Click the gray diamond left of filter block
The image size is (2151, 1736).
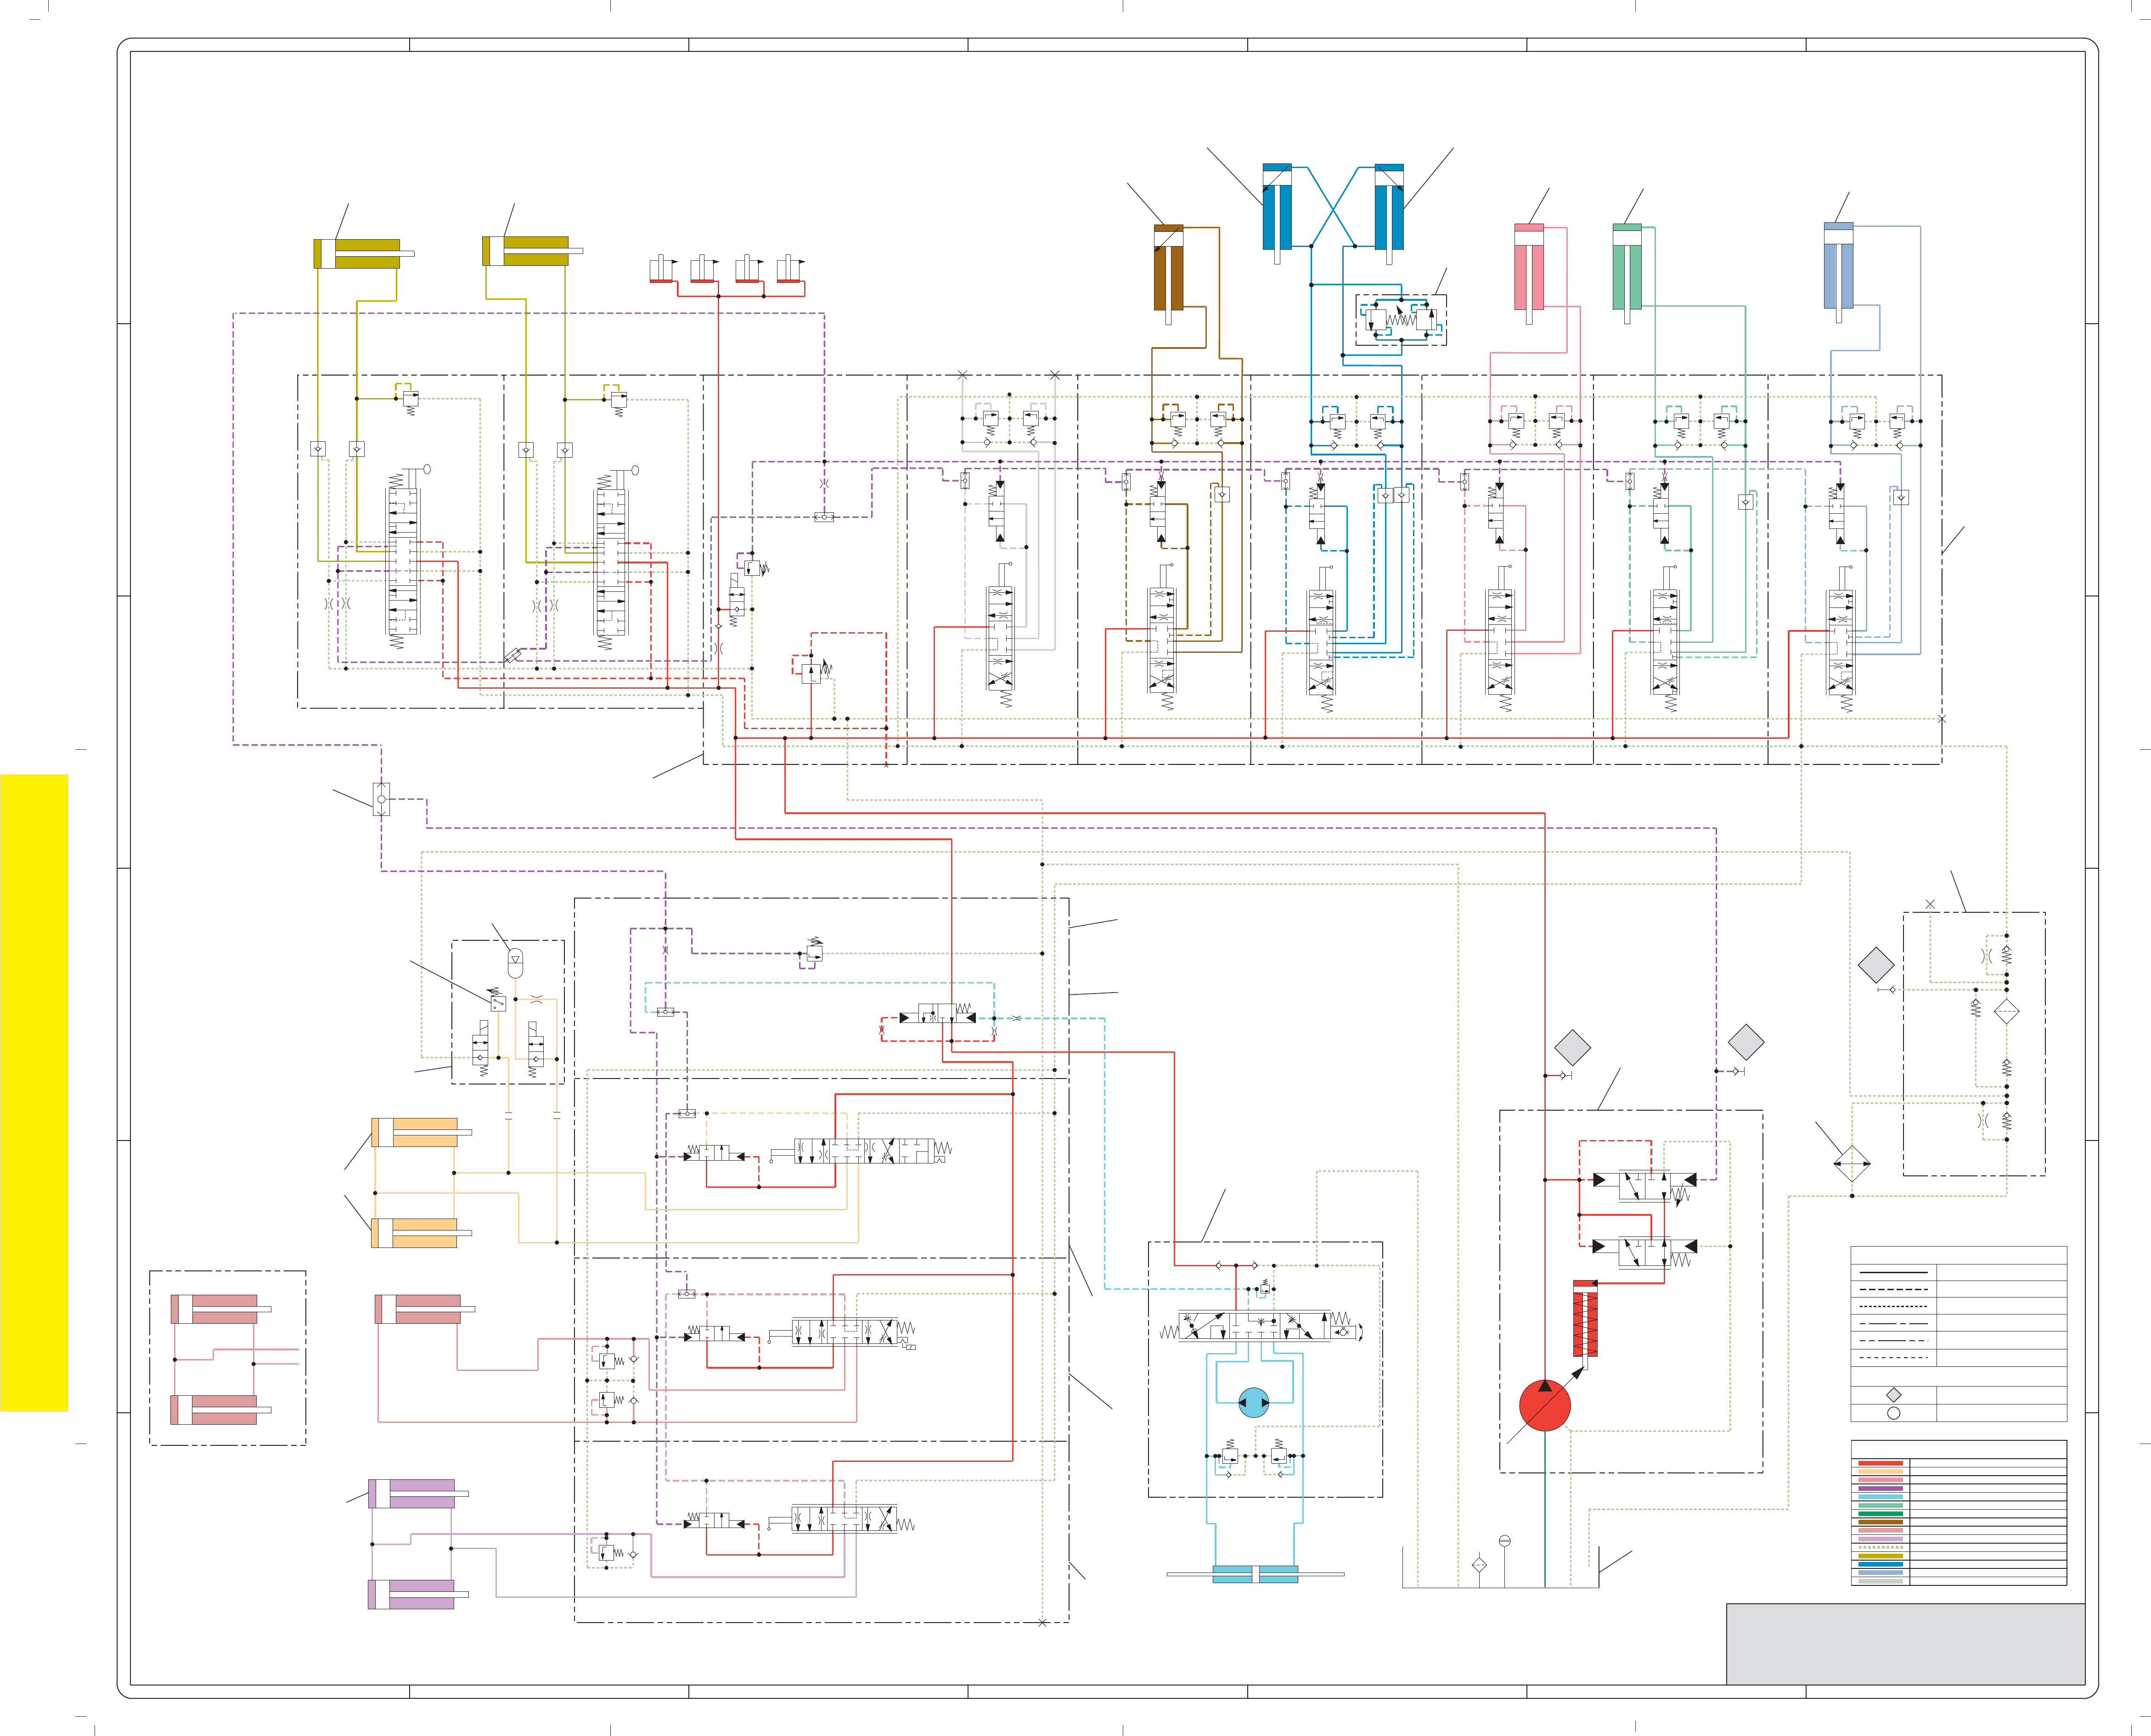coord(1876,965)
